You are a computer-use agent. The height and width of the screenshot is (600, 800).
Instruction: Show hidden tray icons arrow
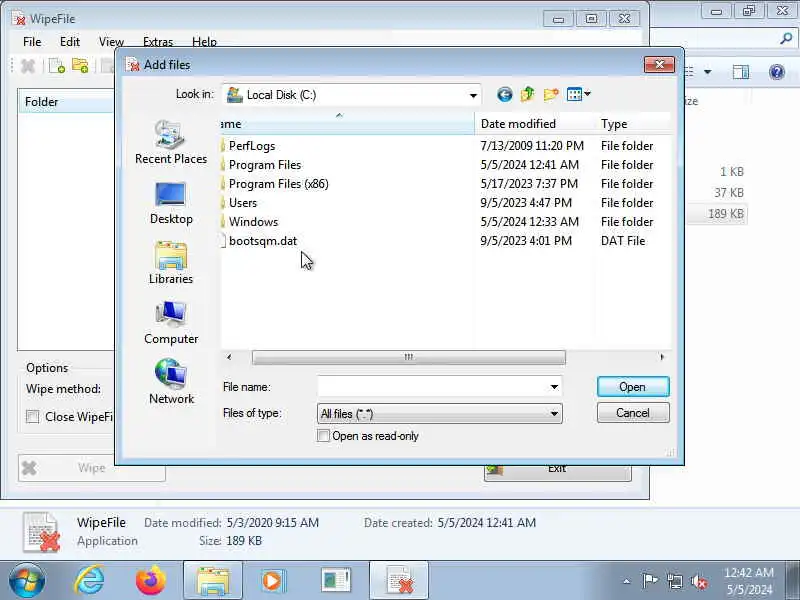pyautogui.click(x=626, y=581)
